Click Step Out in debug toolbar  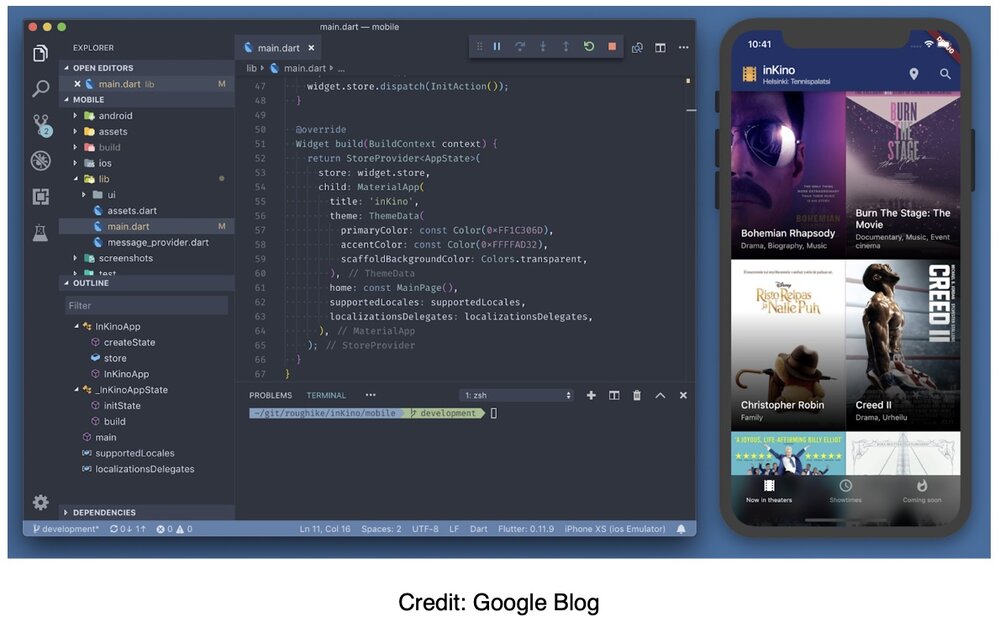pyautogui.click(x=566, y=47)
